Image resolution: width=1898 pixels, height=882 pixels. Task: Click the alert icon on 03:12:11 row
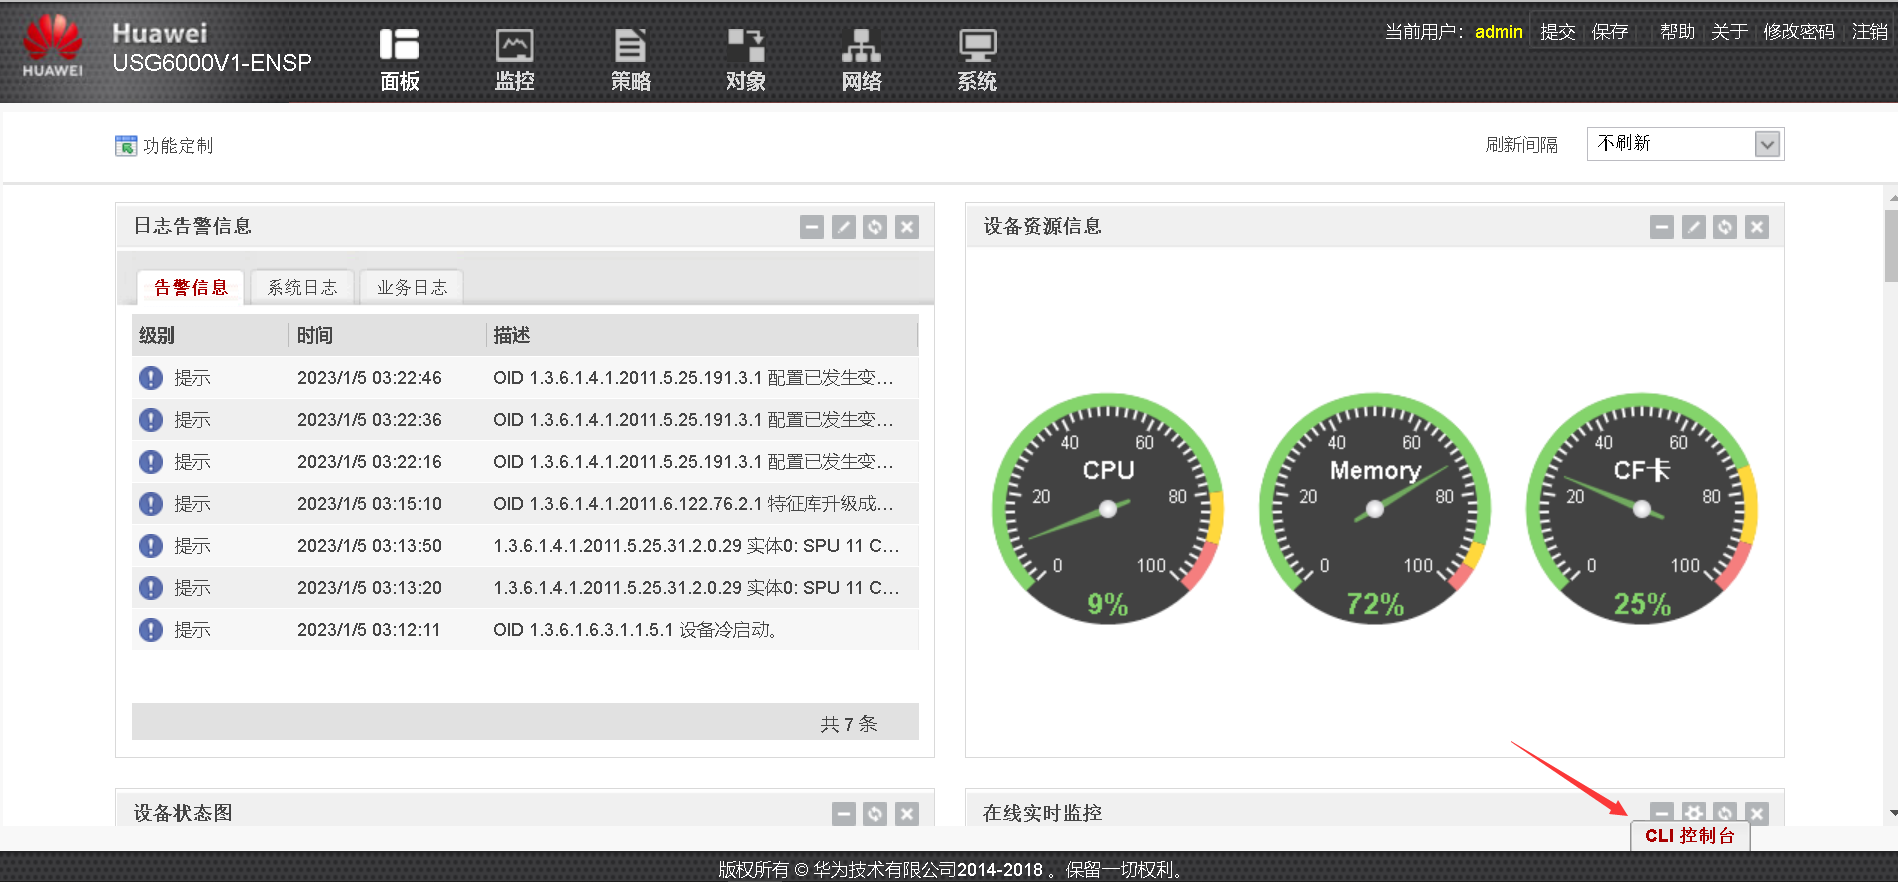(151, 630)
